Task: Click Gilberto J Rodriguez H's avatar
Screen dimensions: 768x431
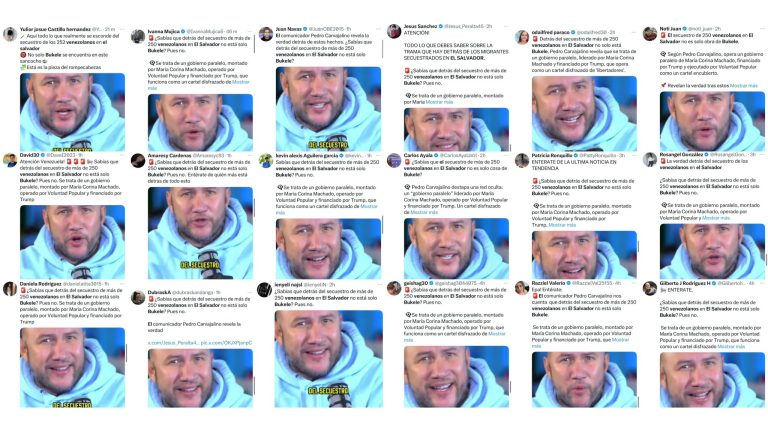Action: (x=650, y=288)
